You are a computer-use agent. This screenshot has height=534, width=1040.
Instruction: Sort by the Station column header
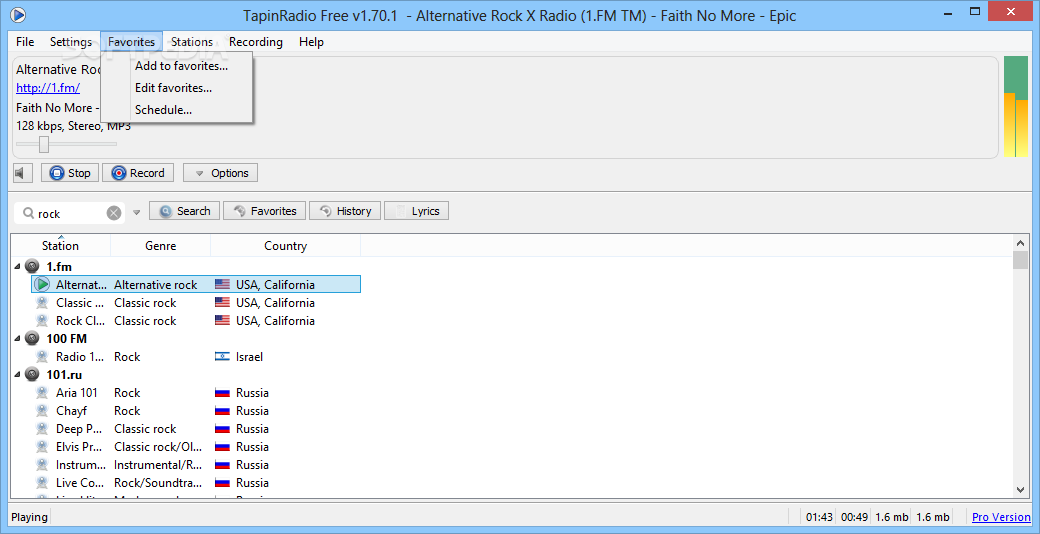[x=60, y=245]
